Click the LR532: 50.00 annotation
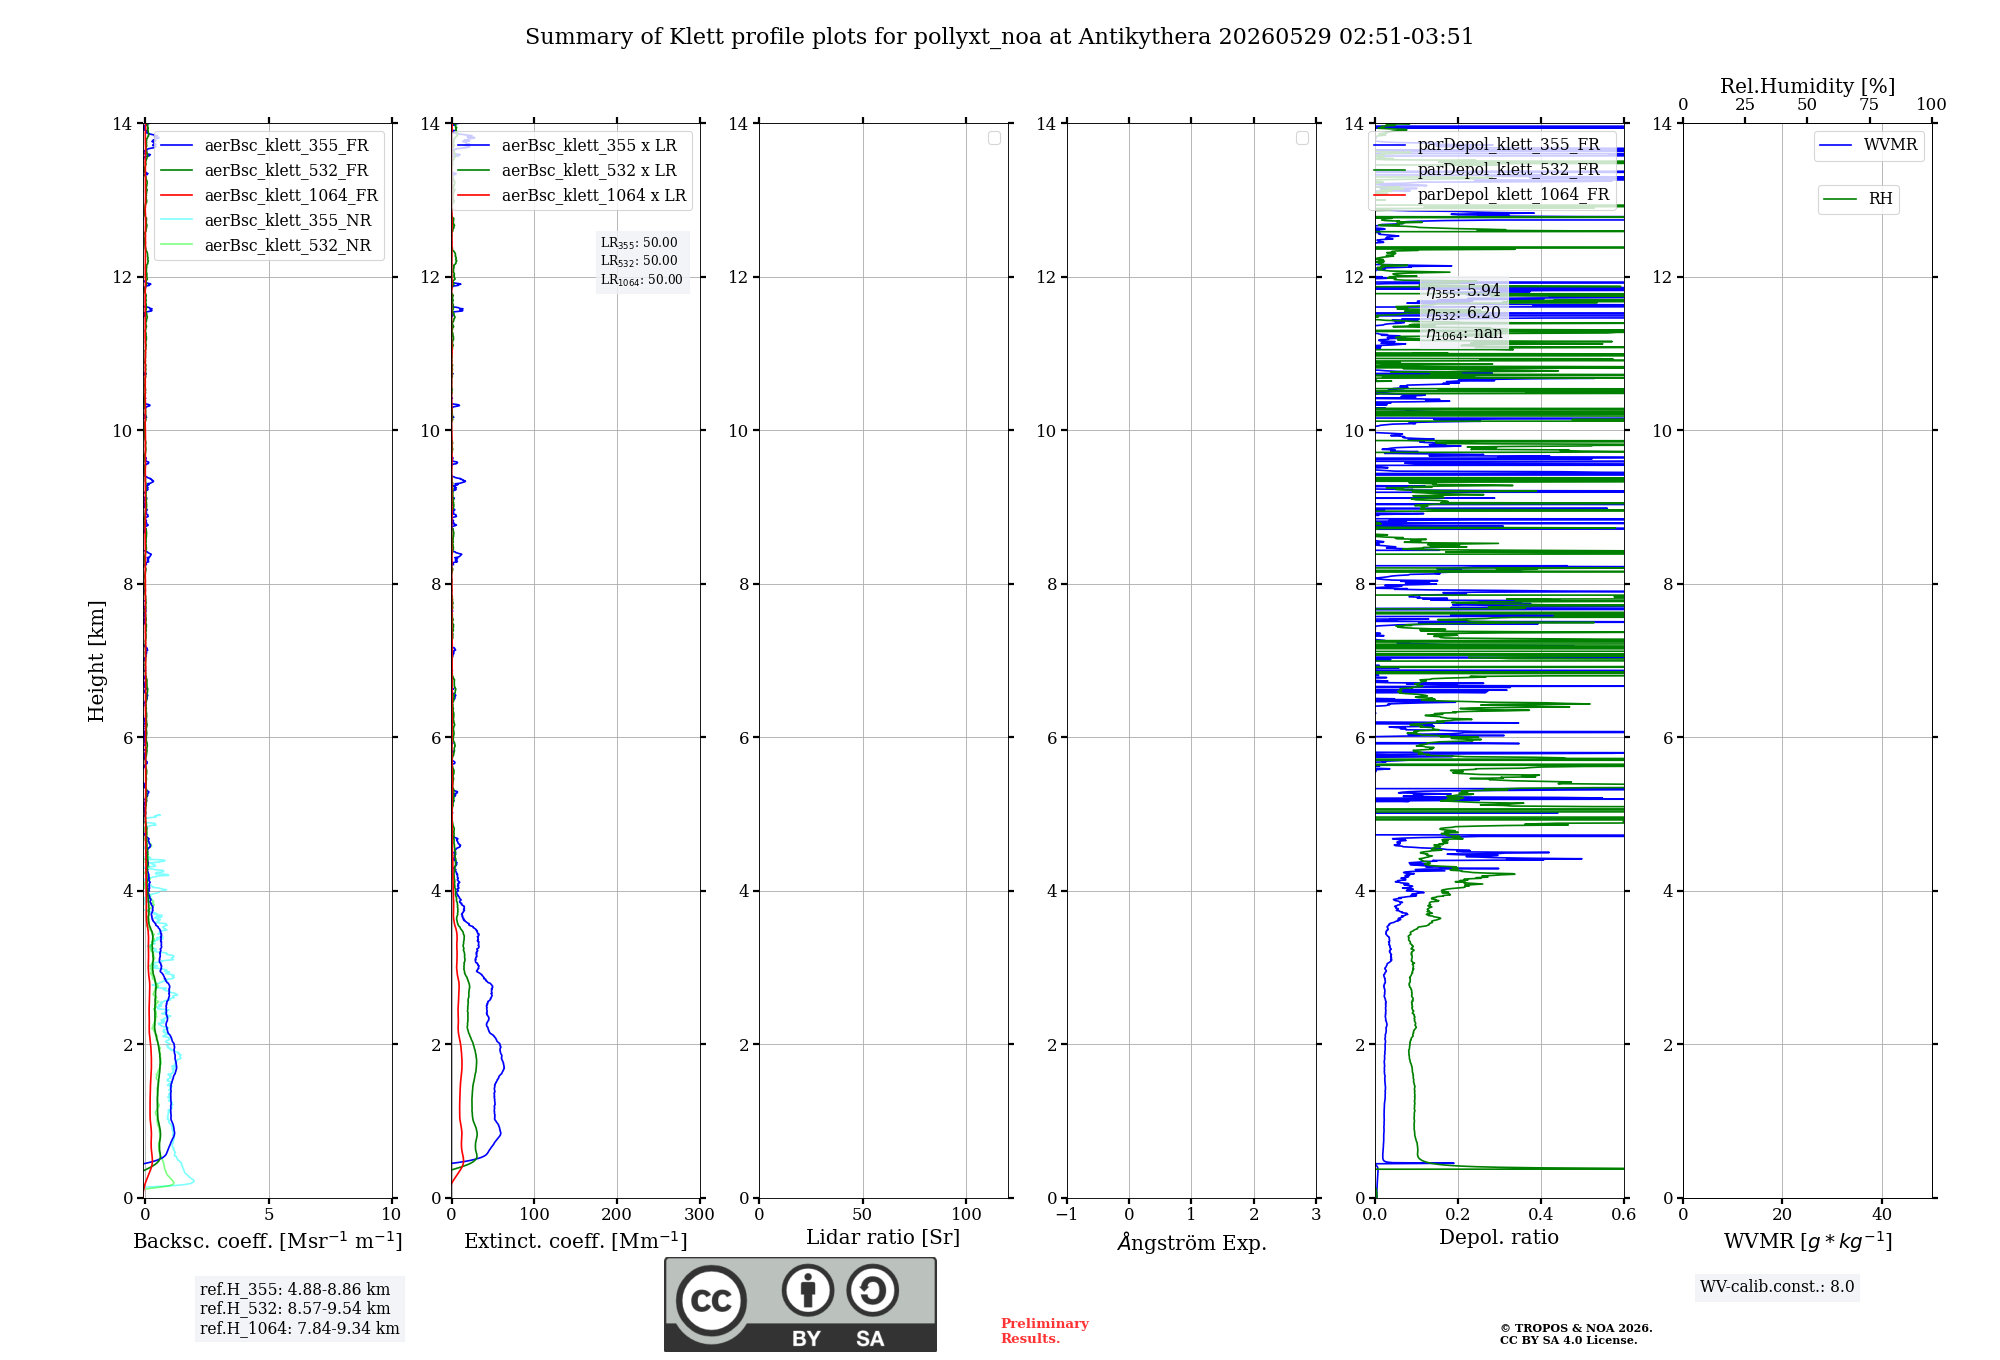This screenshot has height=1360, width=2000. (639, 261)
